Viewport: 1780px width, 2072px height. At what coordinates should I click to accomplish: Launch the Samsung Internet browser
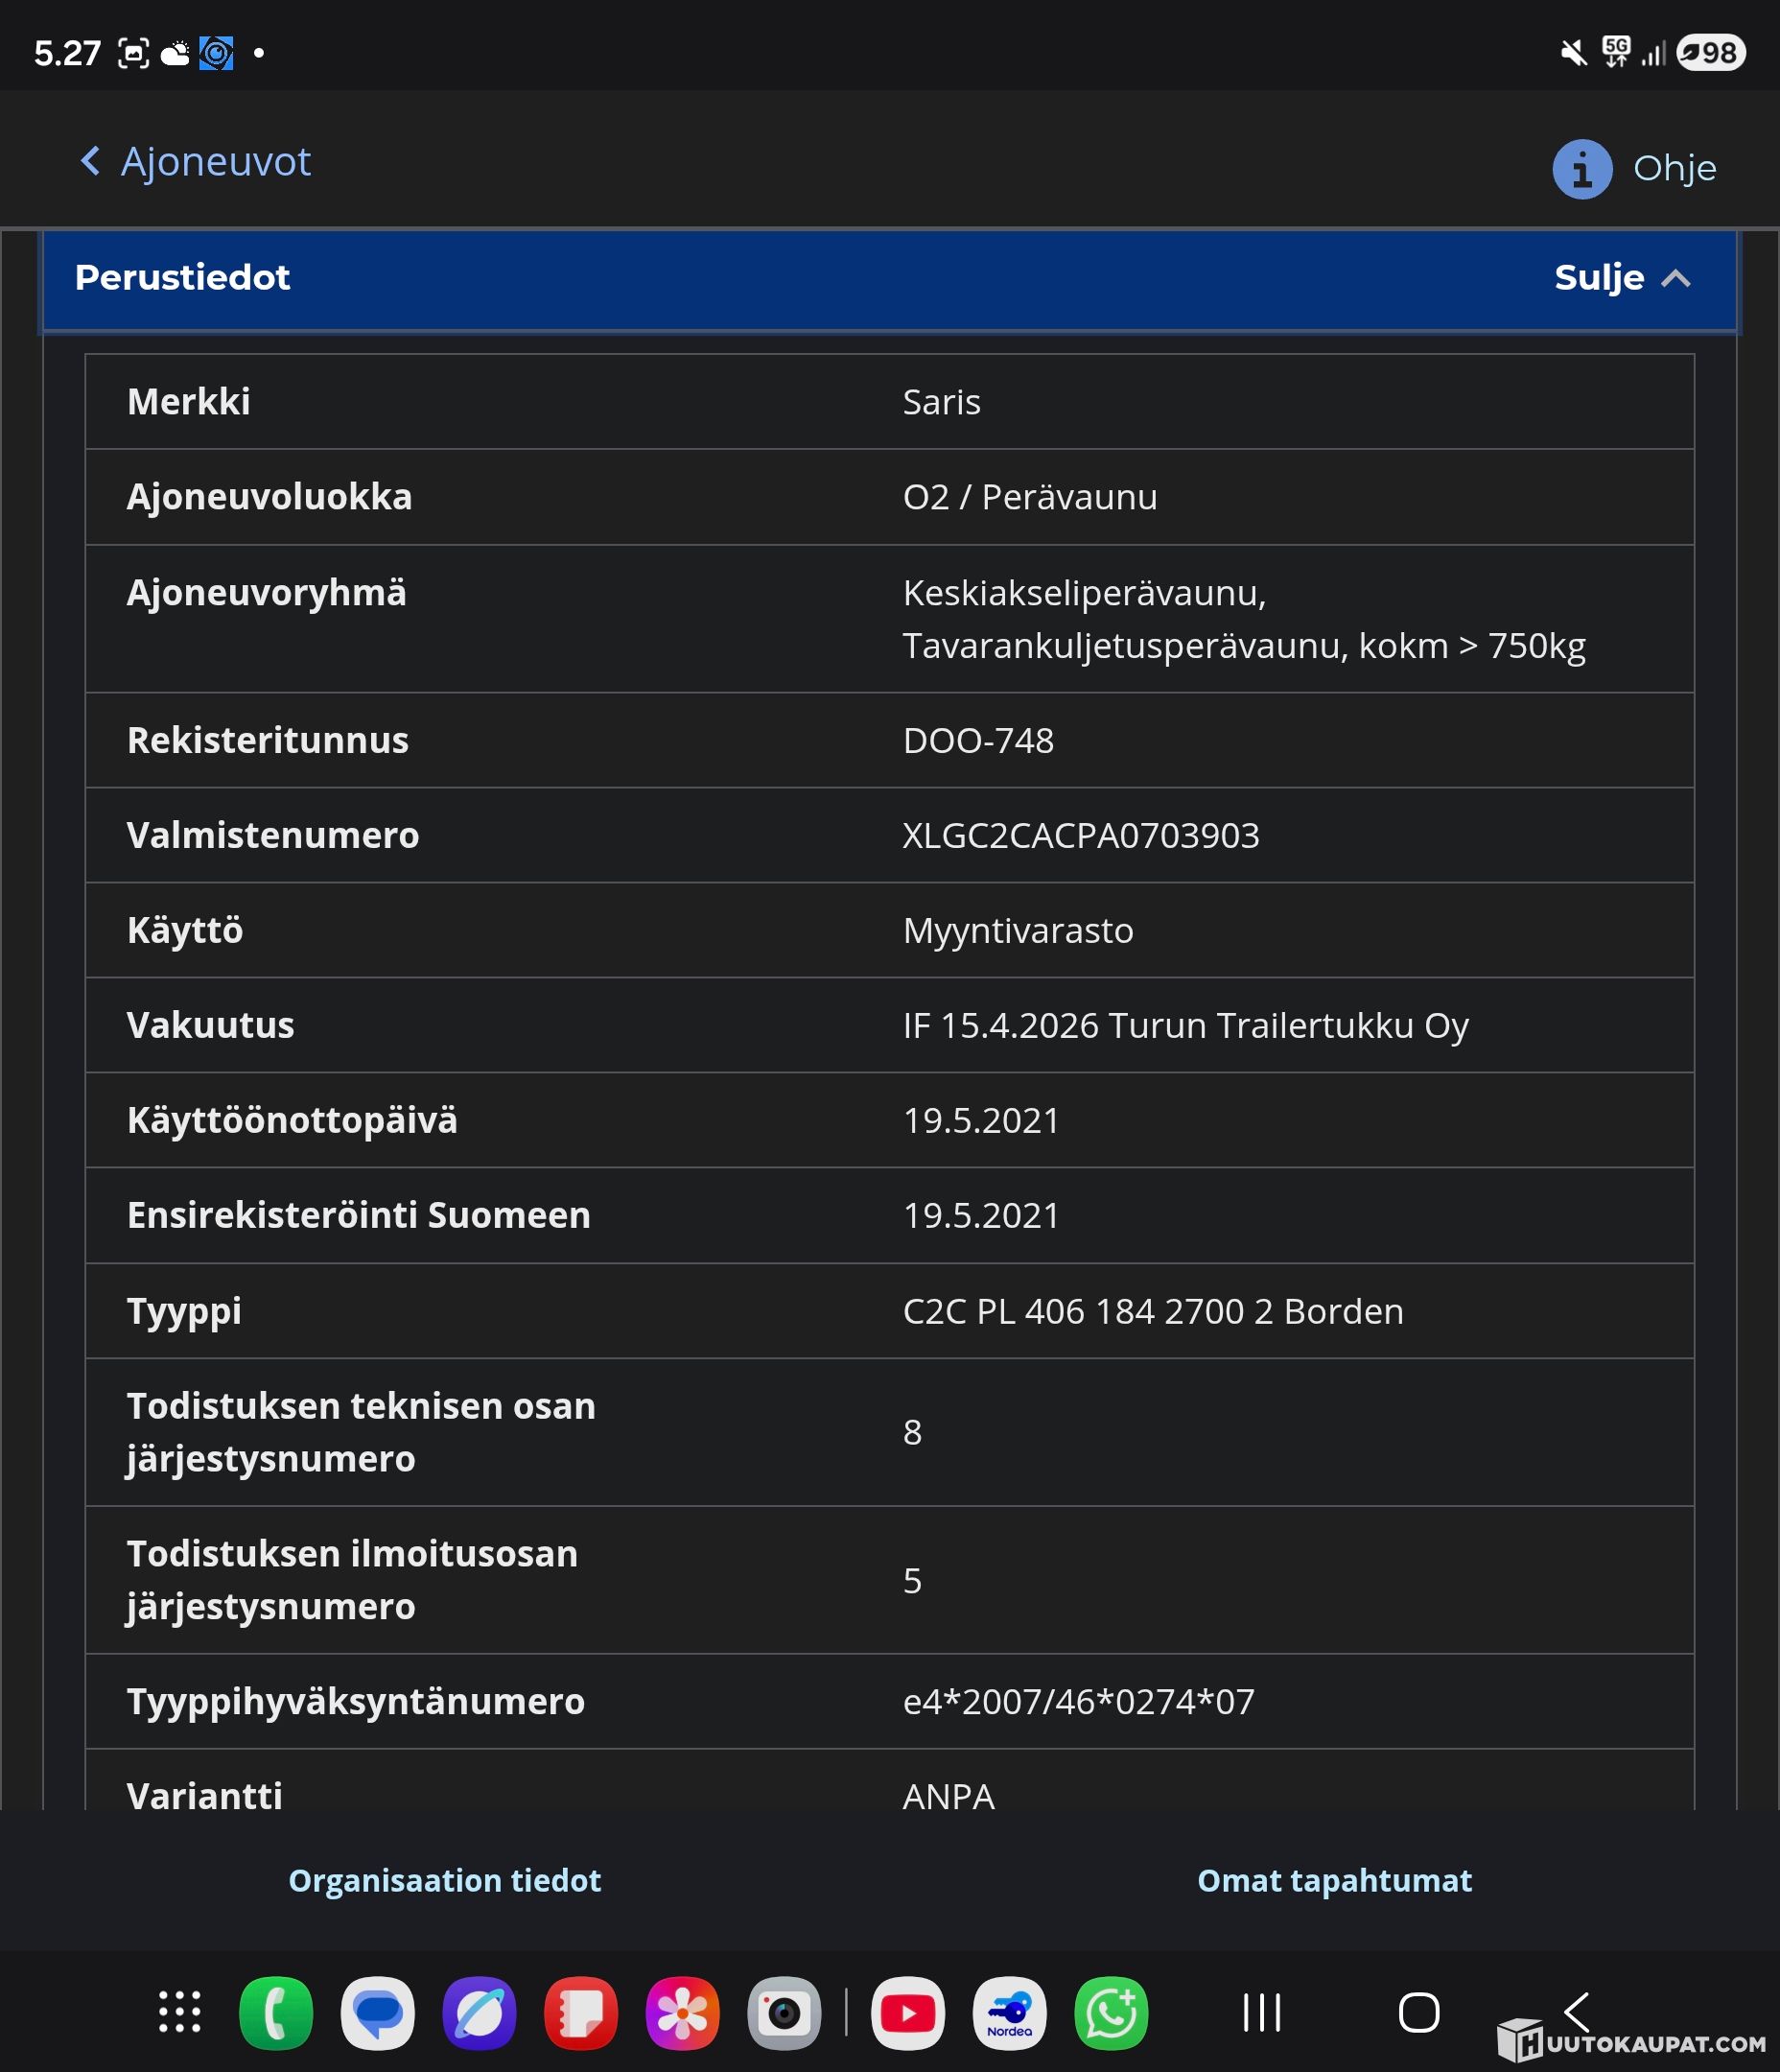click(x=479, y=2012)
